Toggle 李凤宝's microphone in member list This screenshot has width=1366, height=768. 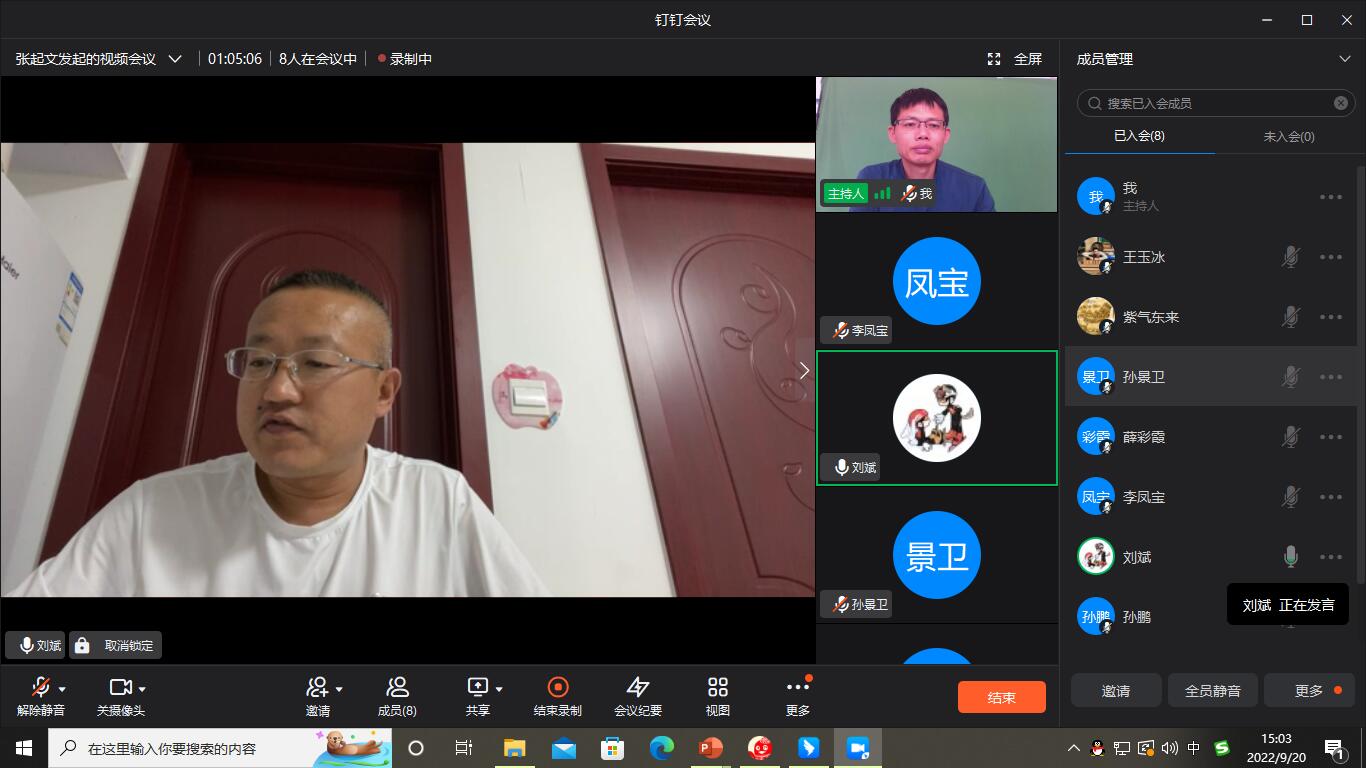coord(1291,497)
